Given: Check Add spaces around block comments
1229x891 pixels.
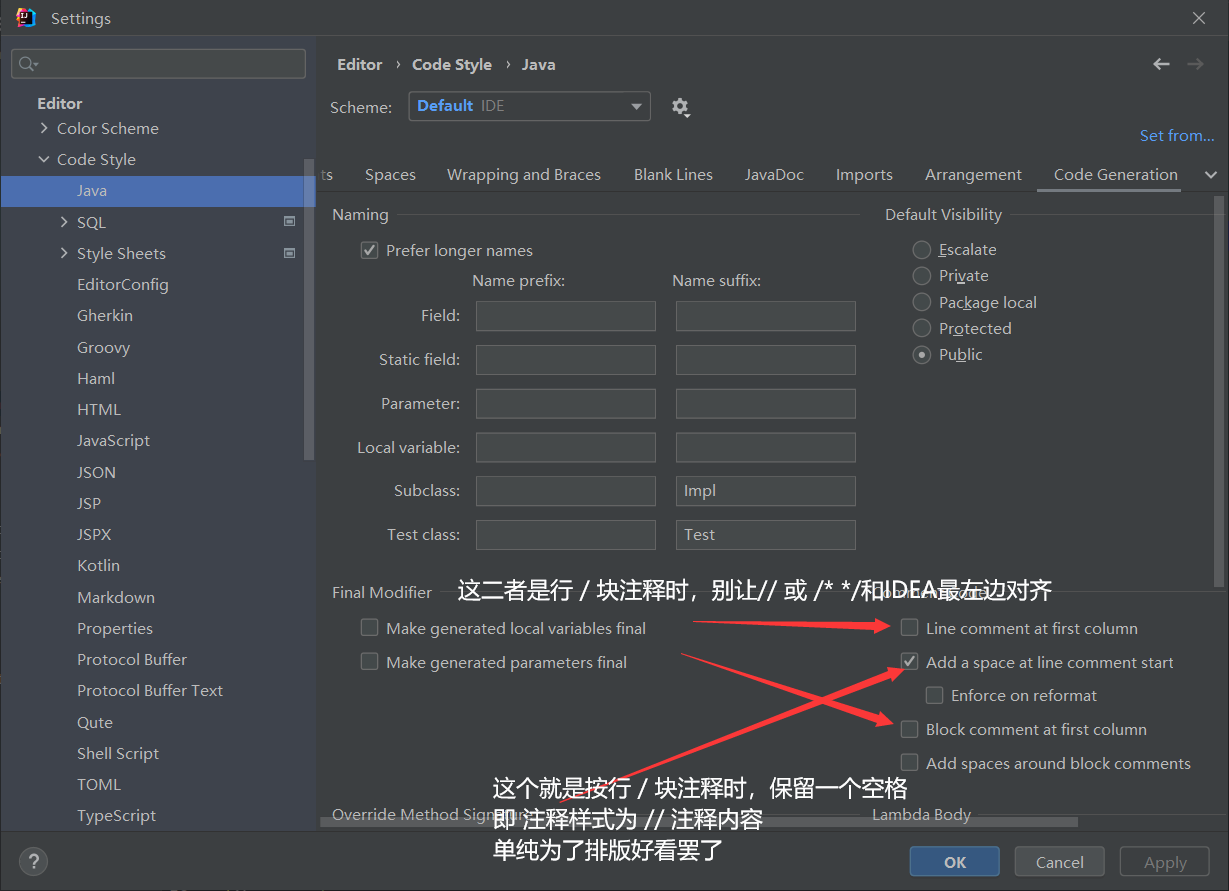Looking at the screenshot, I should (909, 763).
